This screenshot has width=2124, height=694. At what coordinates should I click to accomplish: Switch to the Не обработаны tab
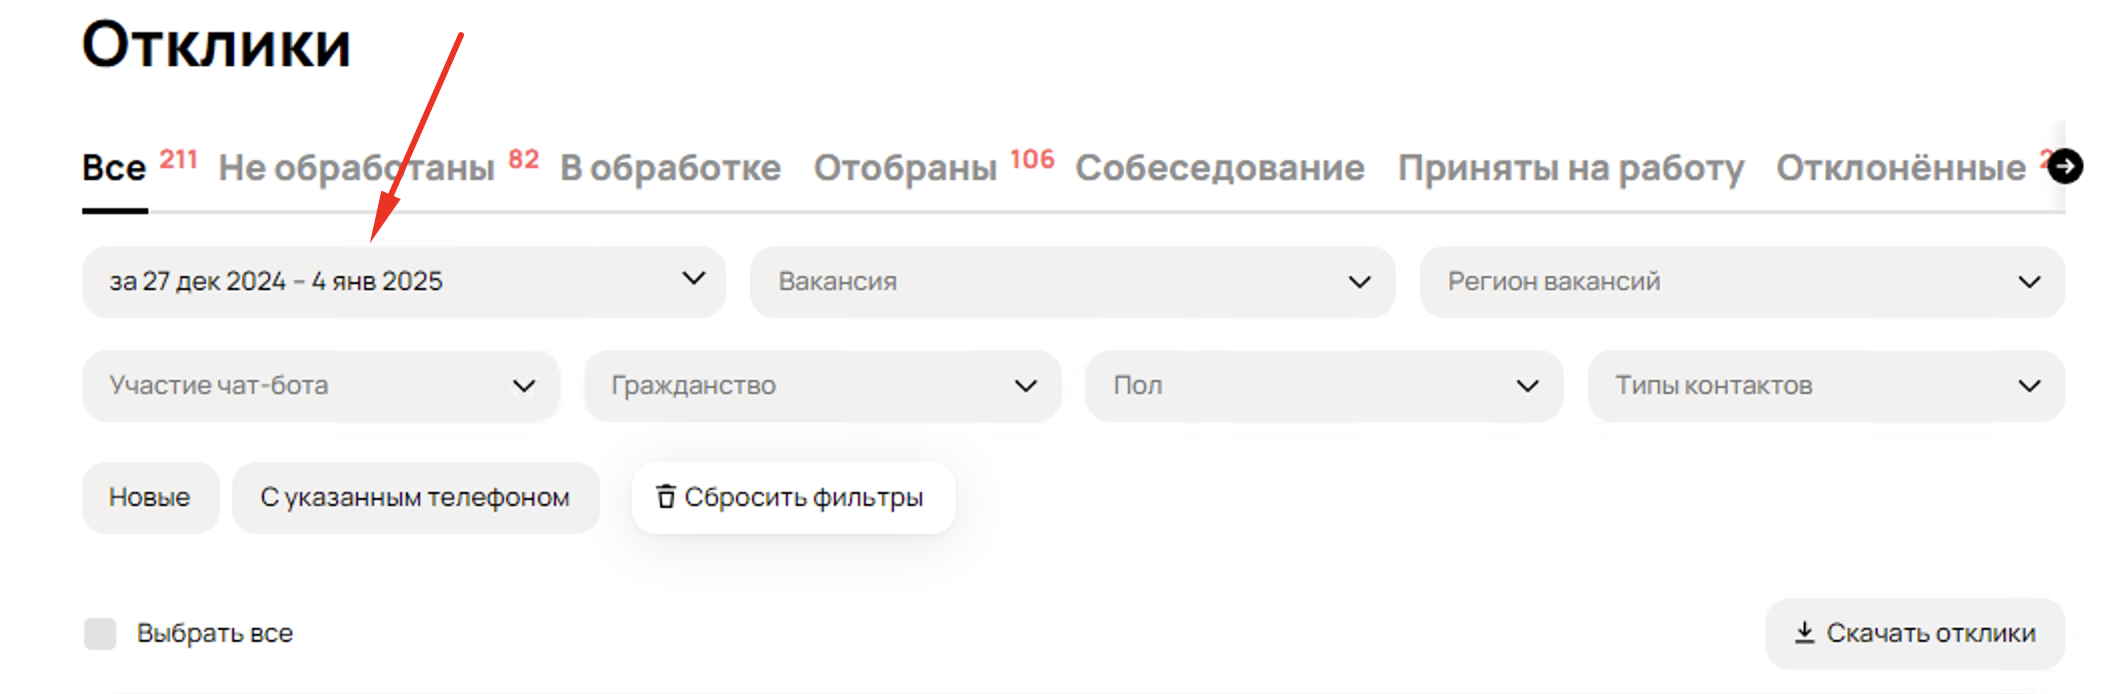coord(356,168)
